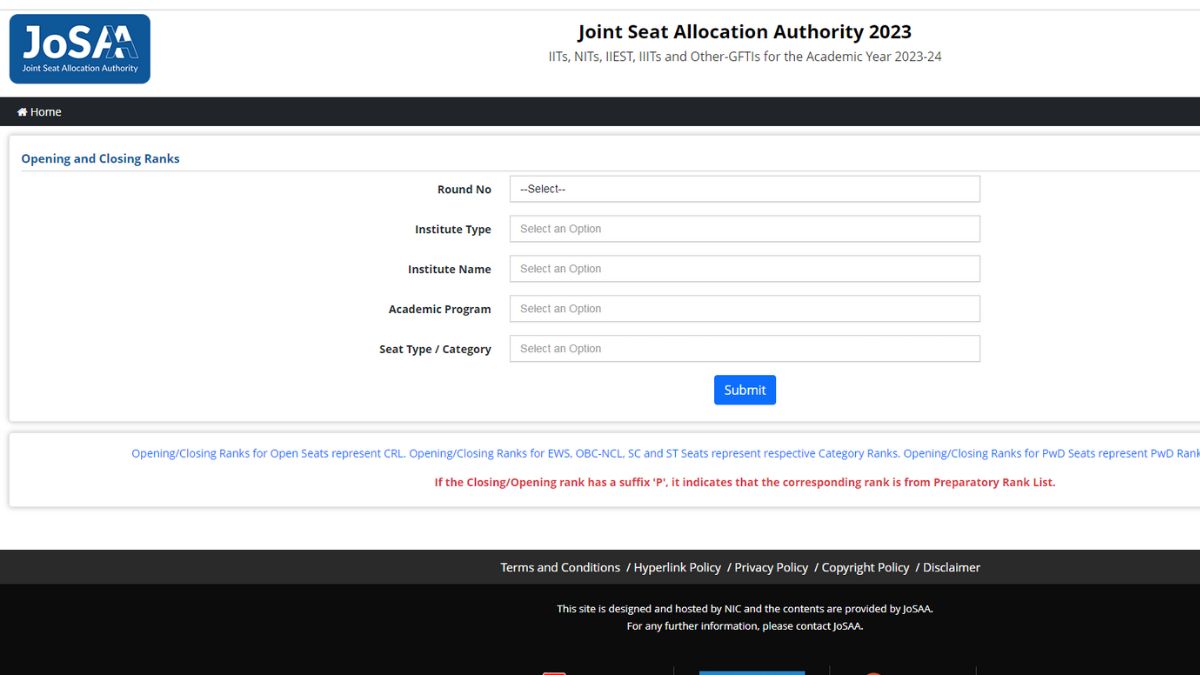
Task: Open the Copyright Policy page
Action: coord(864,567)
